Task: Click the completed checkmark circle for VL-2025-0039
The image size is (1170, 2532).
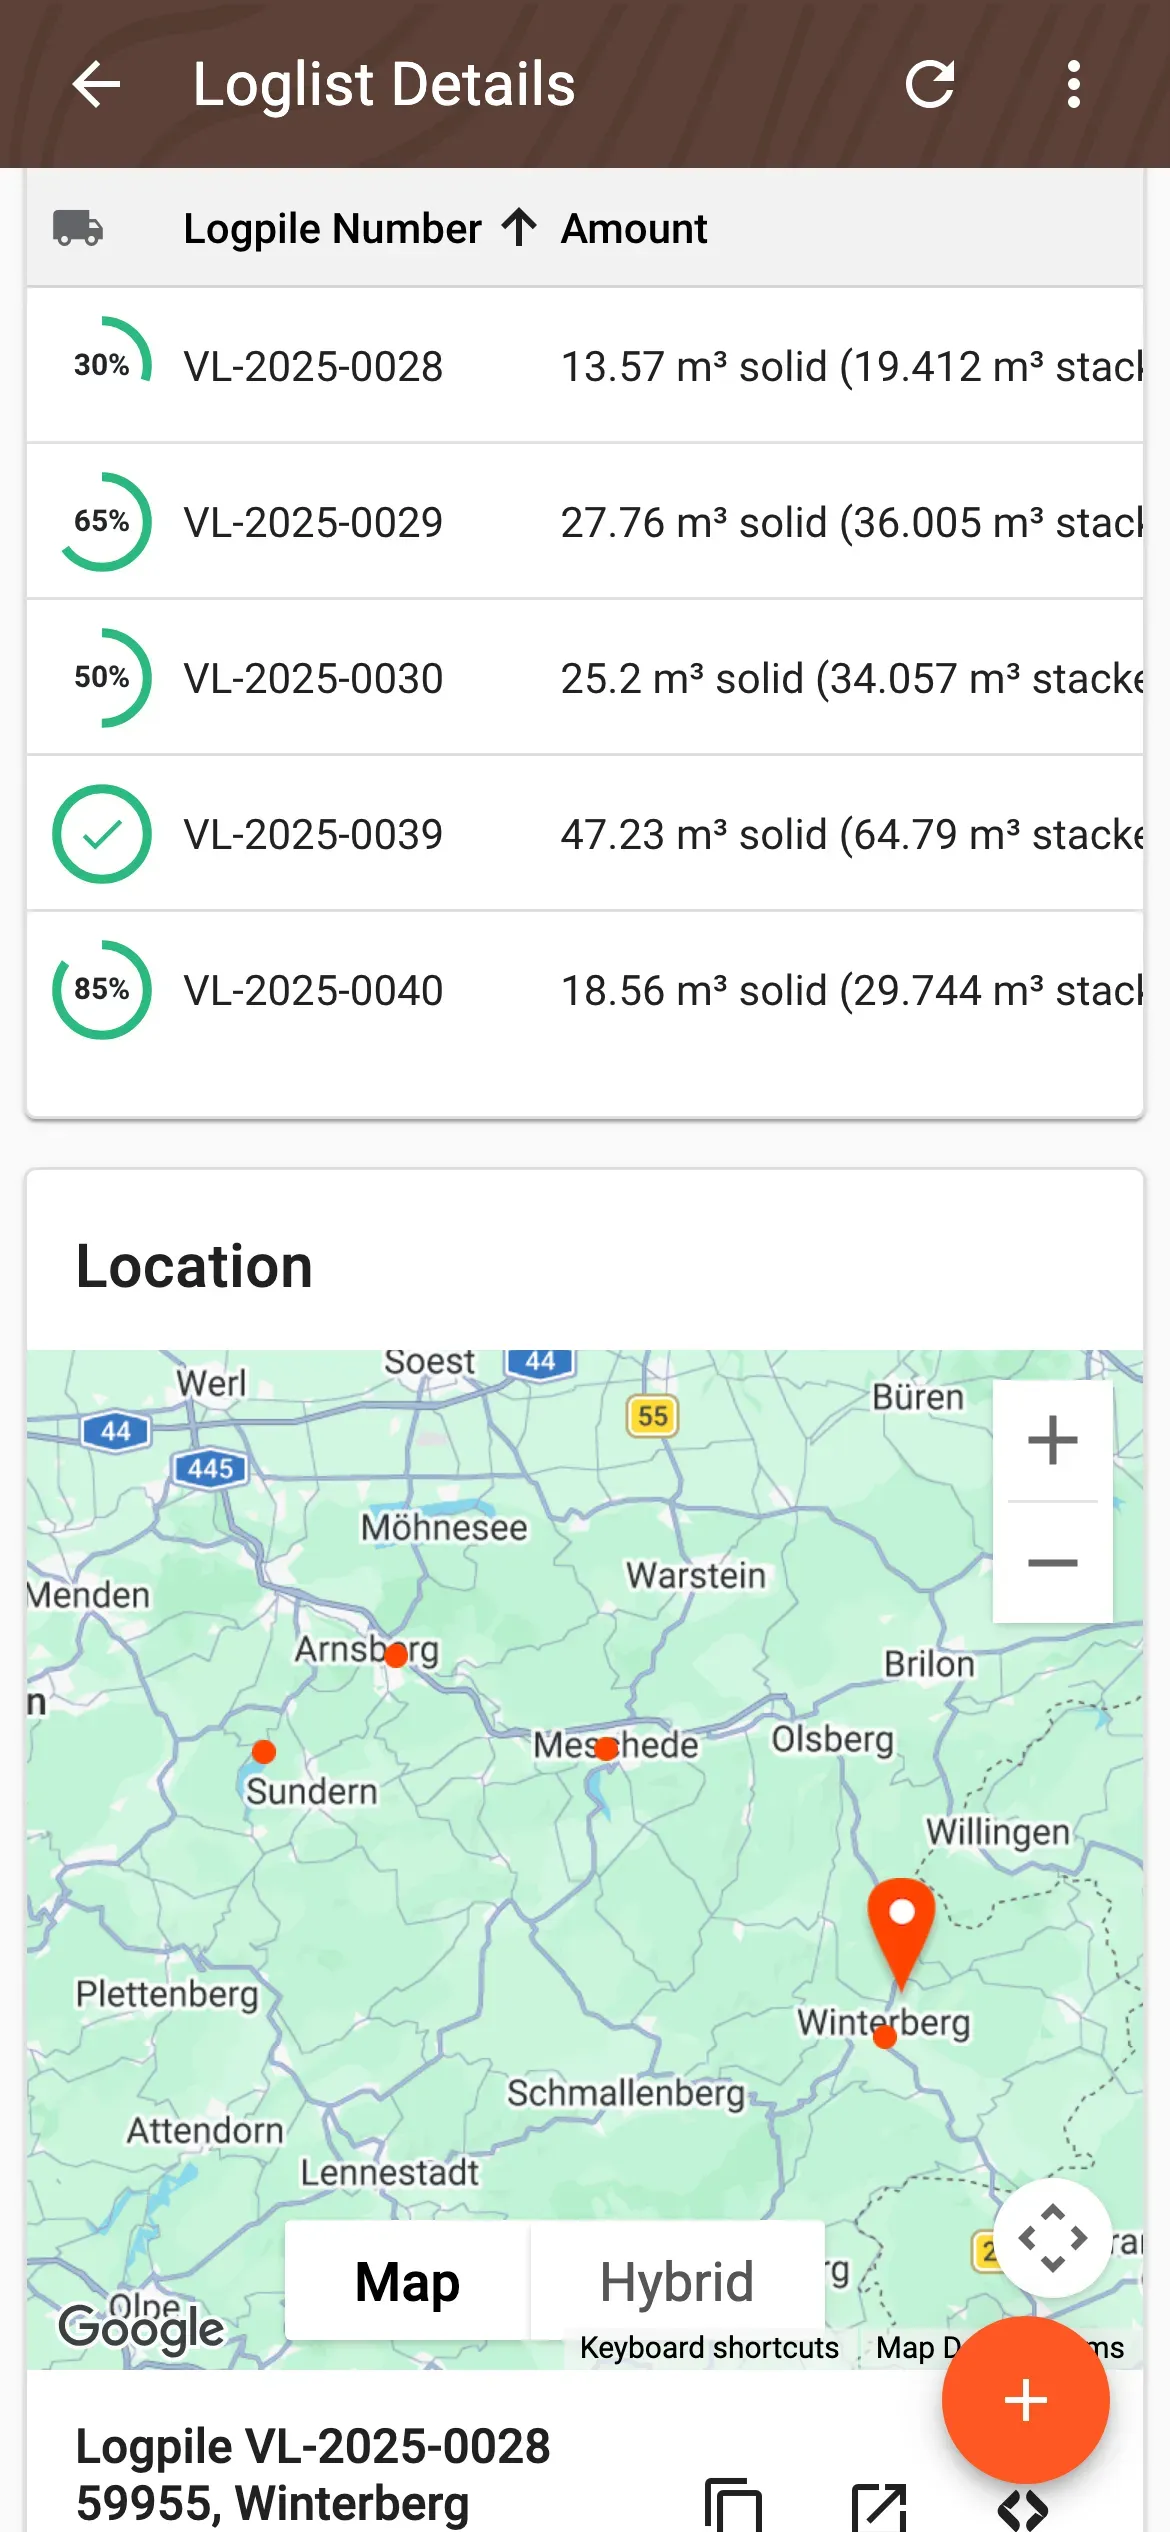Action: click(x=102, y=833)
